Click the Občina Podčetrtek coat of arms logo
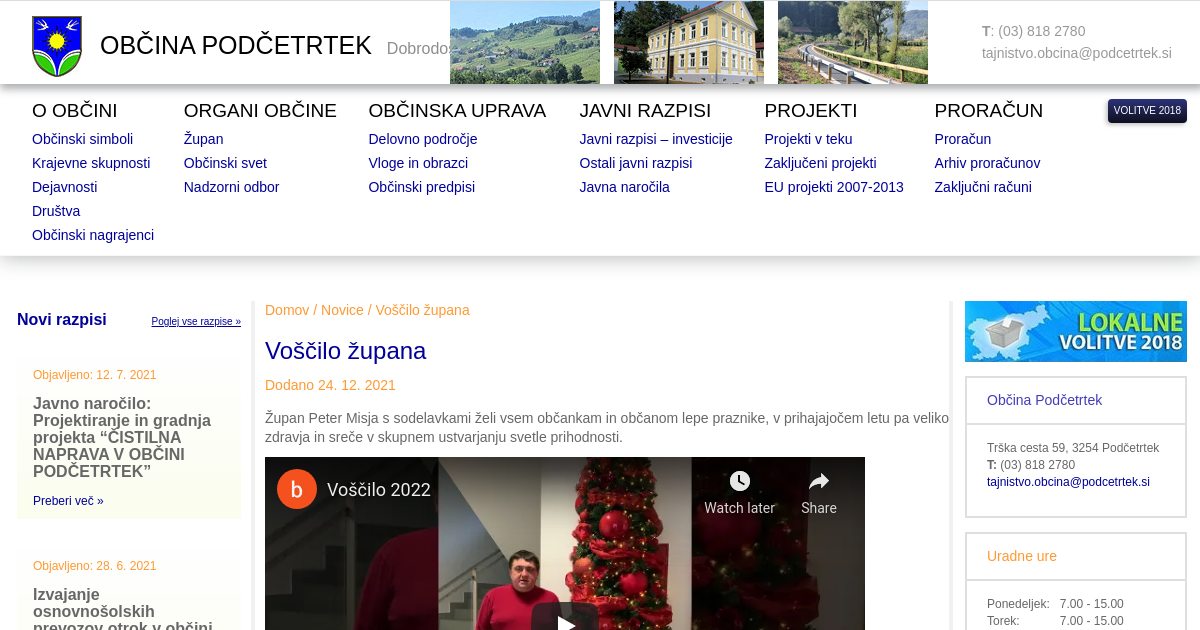Viewport: 1200px width, 630px height. [57, 46]
